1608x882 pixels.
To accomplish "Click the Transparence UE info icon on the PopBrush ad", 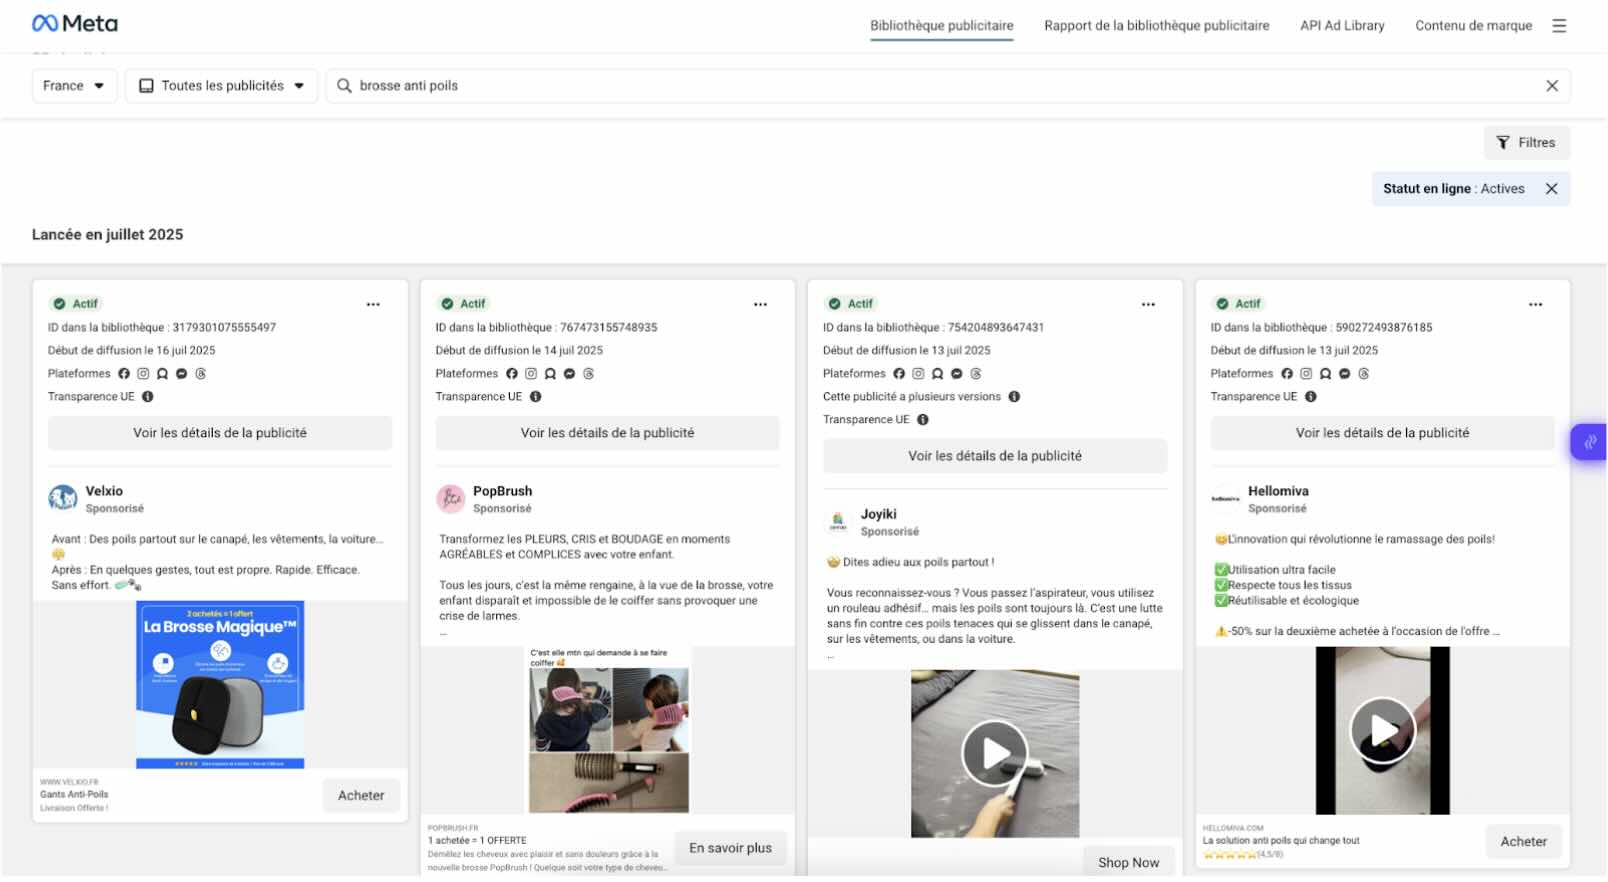I will pos(536,397).
